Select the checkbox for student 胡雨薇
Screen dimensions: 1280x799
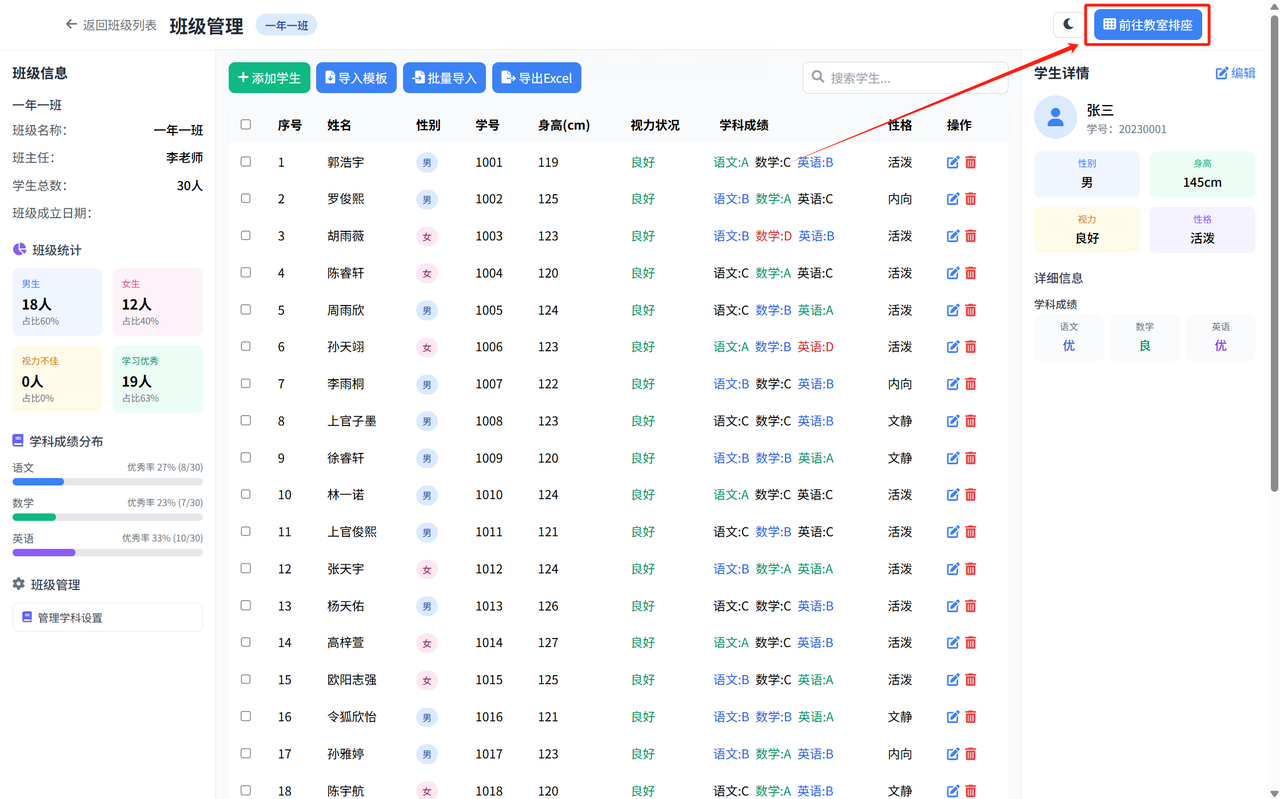[246, 236]
